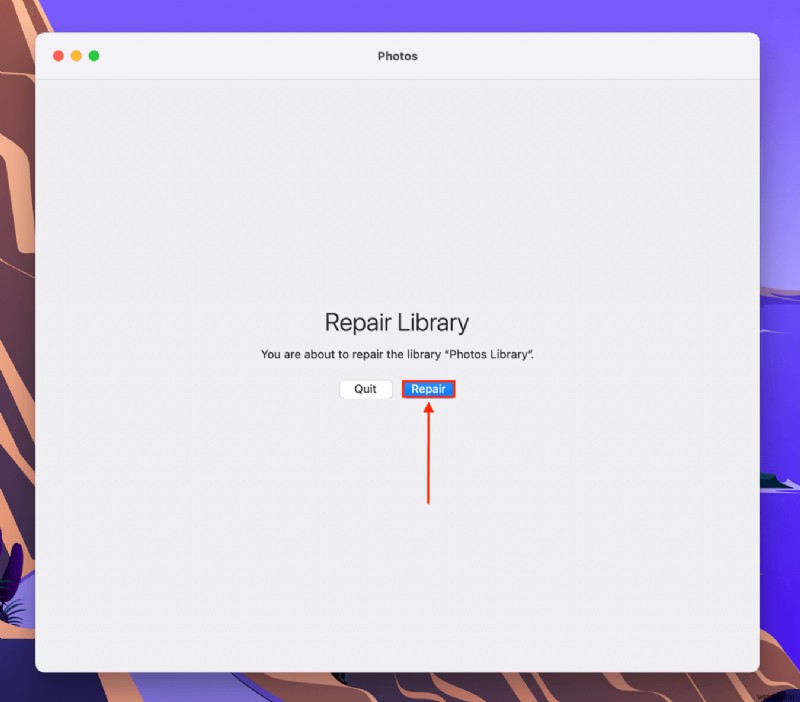Screen dimensions: 800x702
Task: Enter full screen using the green button
Action: click(x=93, y=57)
